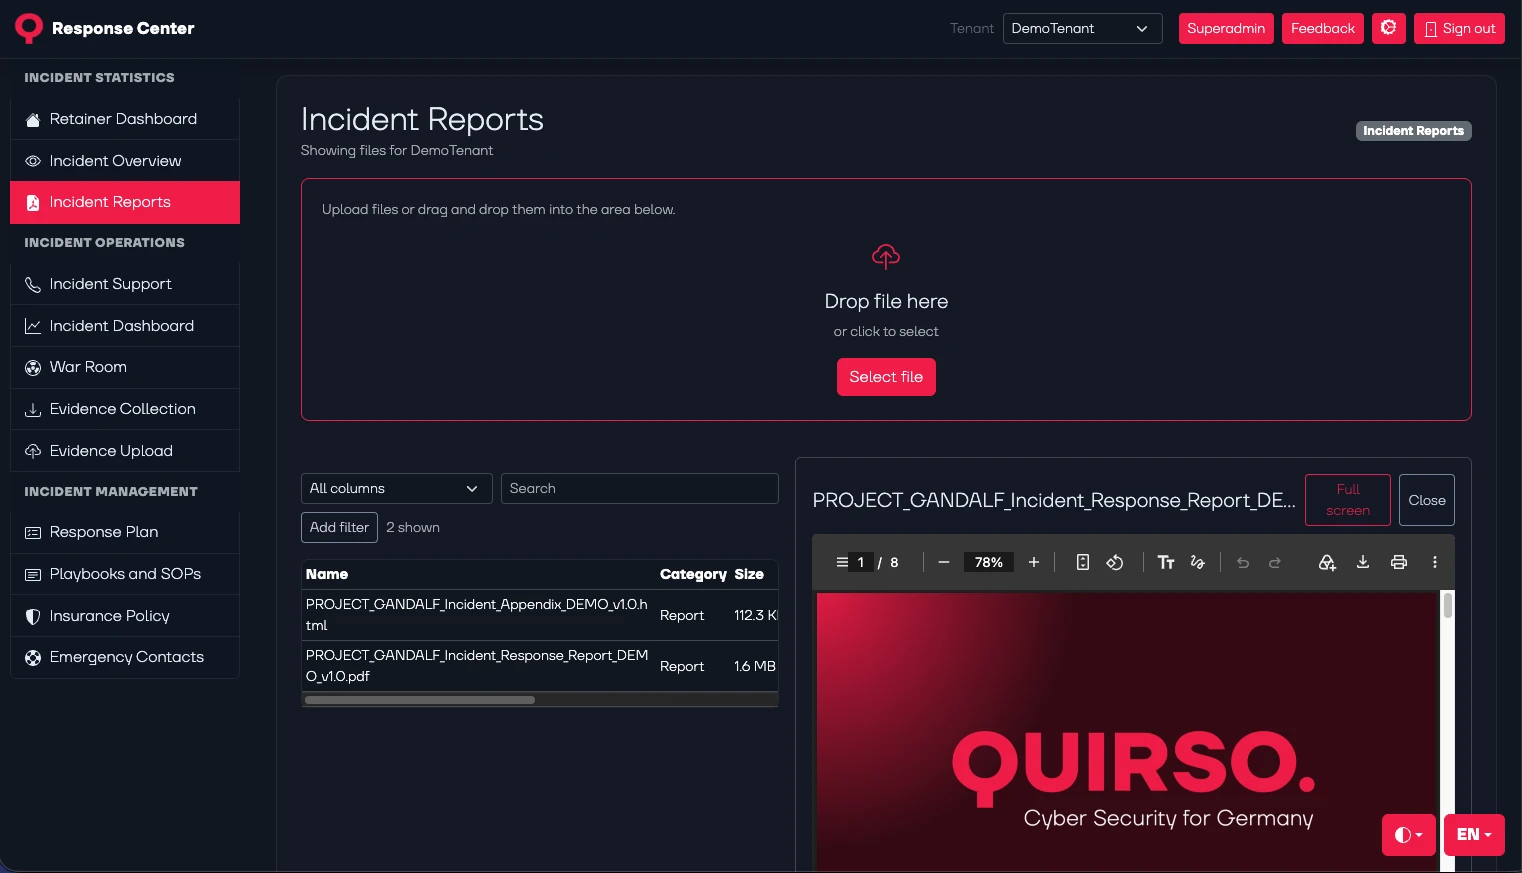Toggle the PDF viewer sidebar menu icon

[842, 562]
